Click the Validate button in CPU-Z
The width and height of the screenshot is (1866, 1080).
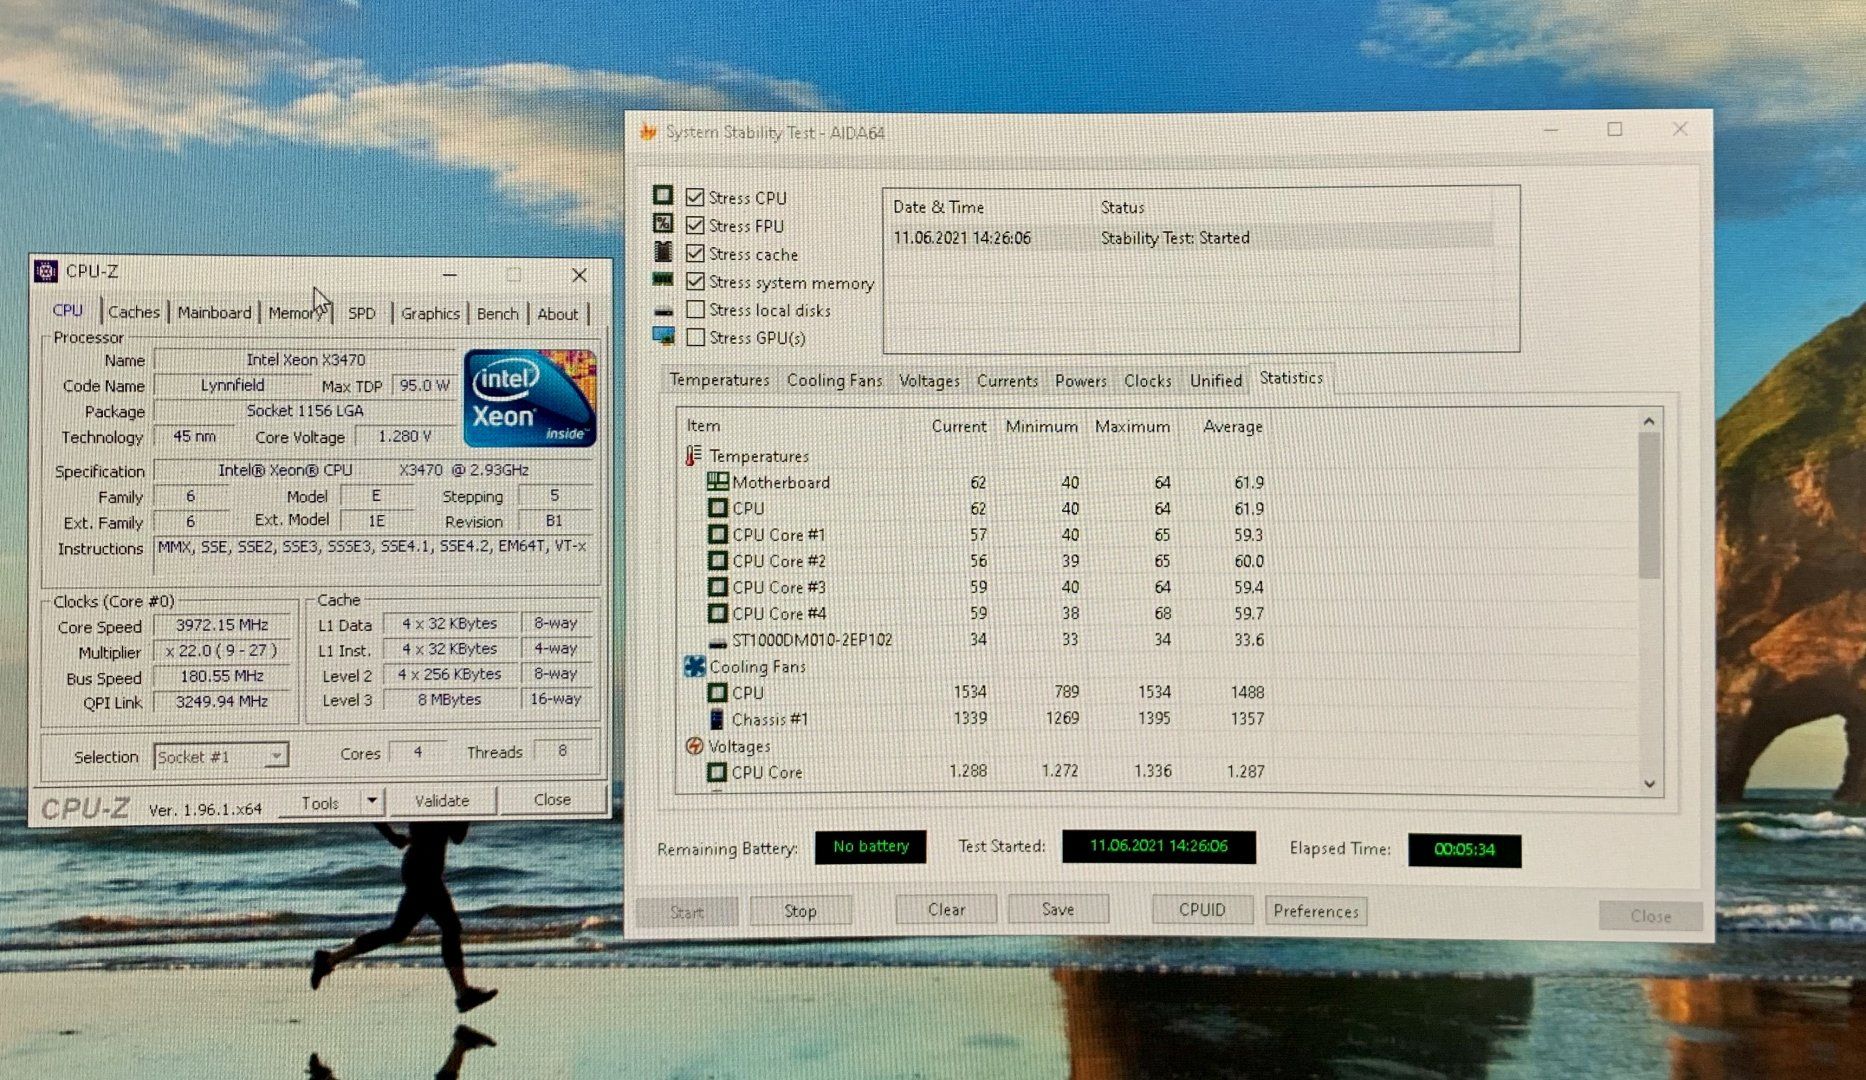click(x=442, y=800)
